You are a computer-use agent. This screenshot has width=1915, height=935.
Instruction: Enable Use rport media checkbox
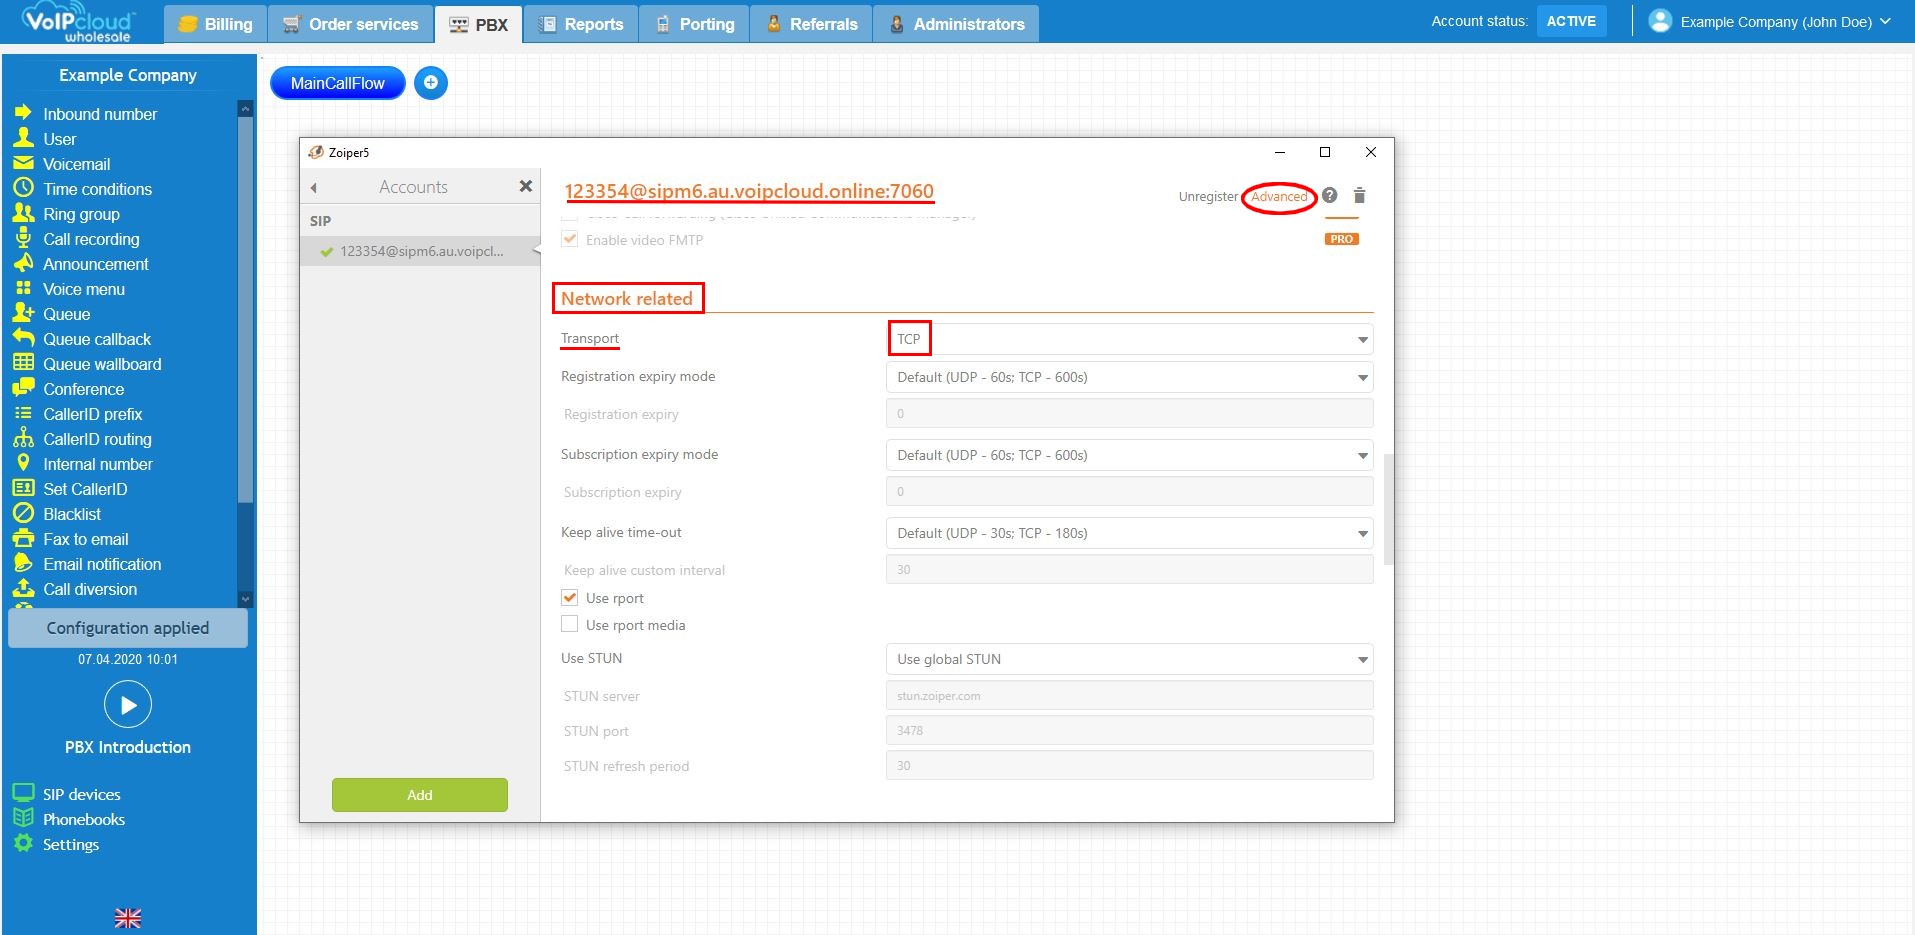tap(570, 624)
